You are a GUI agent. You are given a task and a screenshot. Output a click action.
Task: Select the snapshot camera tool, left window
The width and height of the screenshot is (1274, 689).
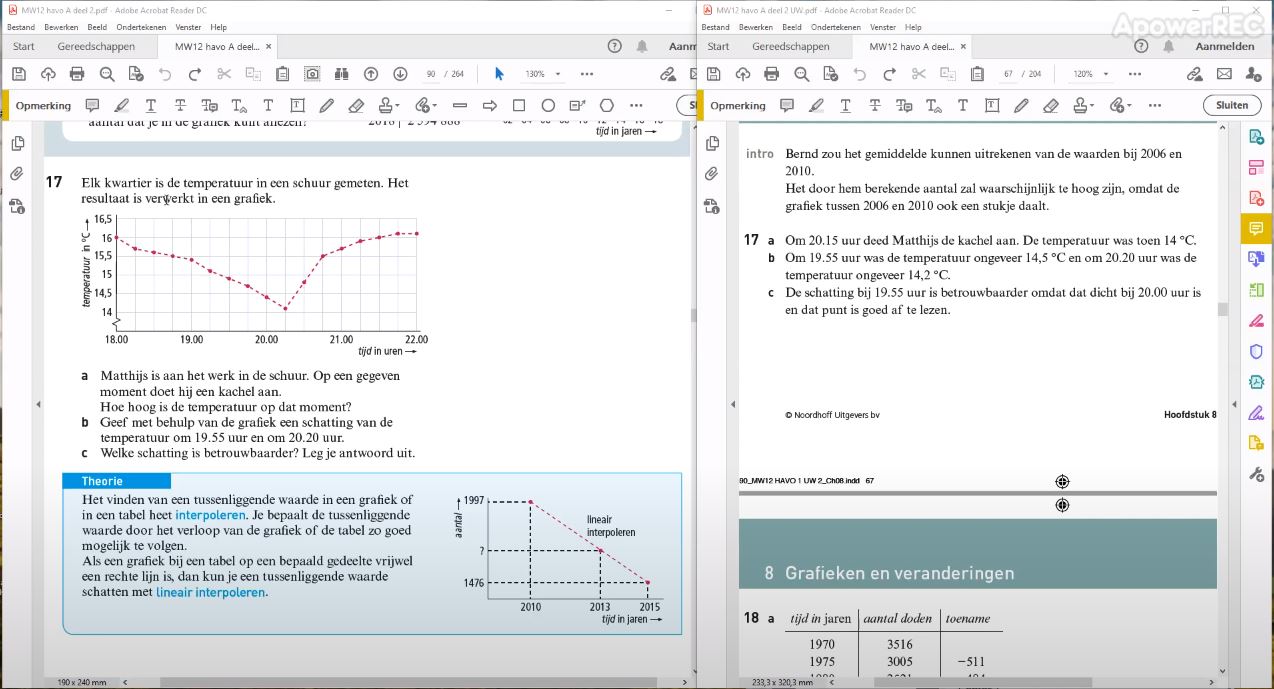pyautogui.click(x=312, y=74)
